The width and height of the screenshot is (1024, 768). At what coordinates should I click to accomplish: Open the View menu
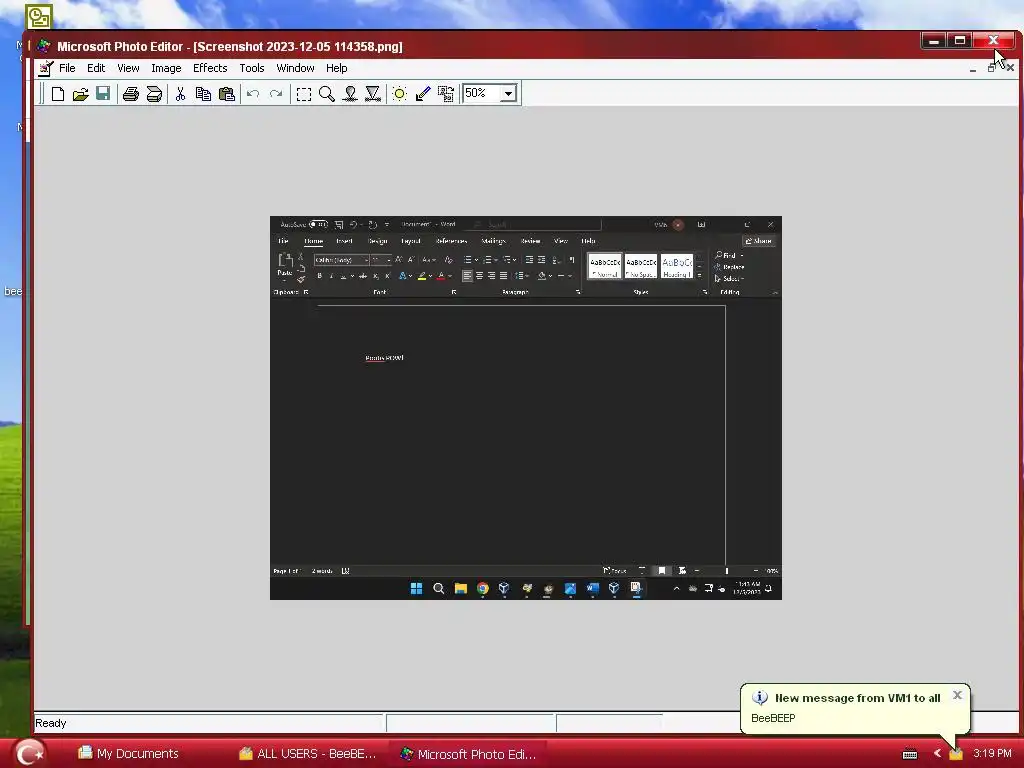pyautogui.click(x=128, y=68)
